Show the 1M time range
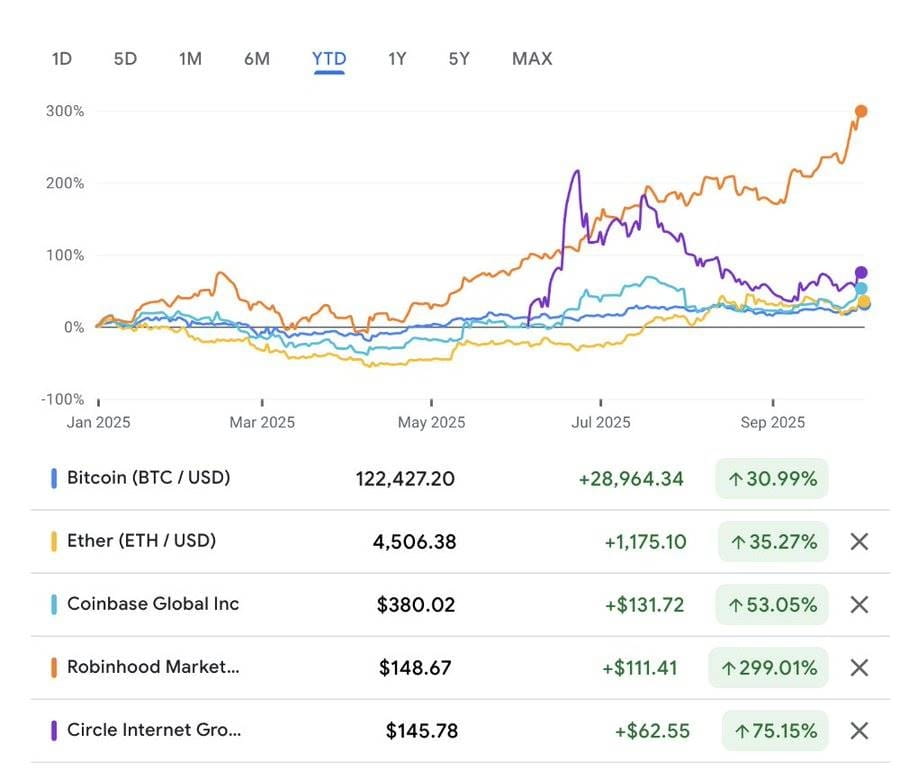Viewport: 900px width, 779px height. click(190, 59)
